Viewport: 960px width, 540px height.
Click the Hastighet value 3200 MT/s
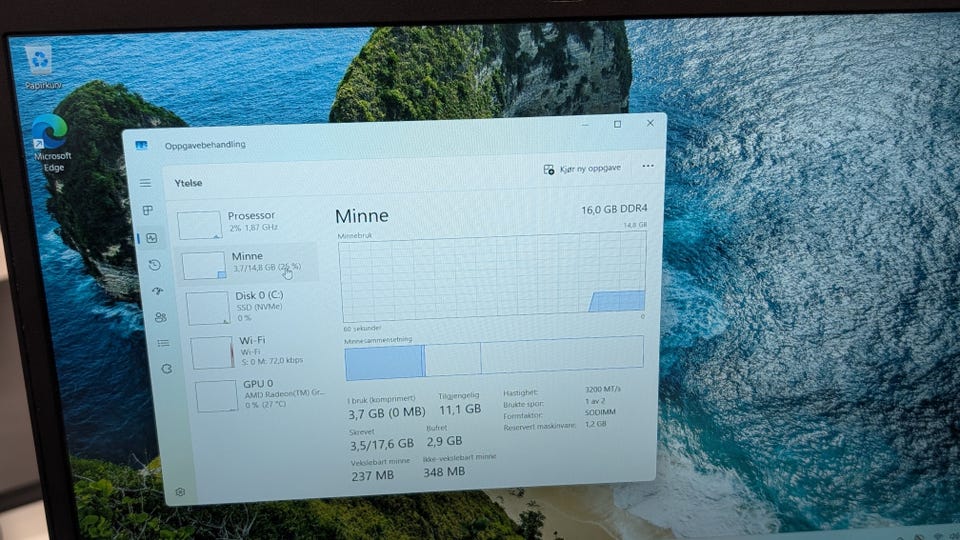(x=602, y=389)
